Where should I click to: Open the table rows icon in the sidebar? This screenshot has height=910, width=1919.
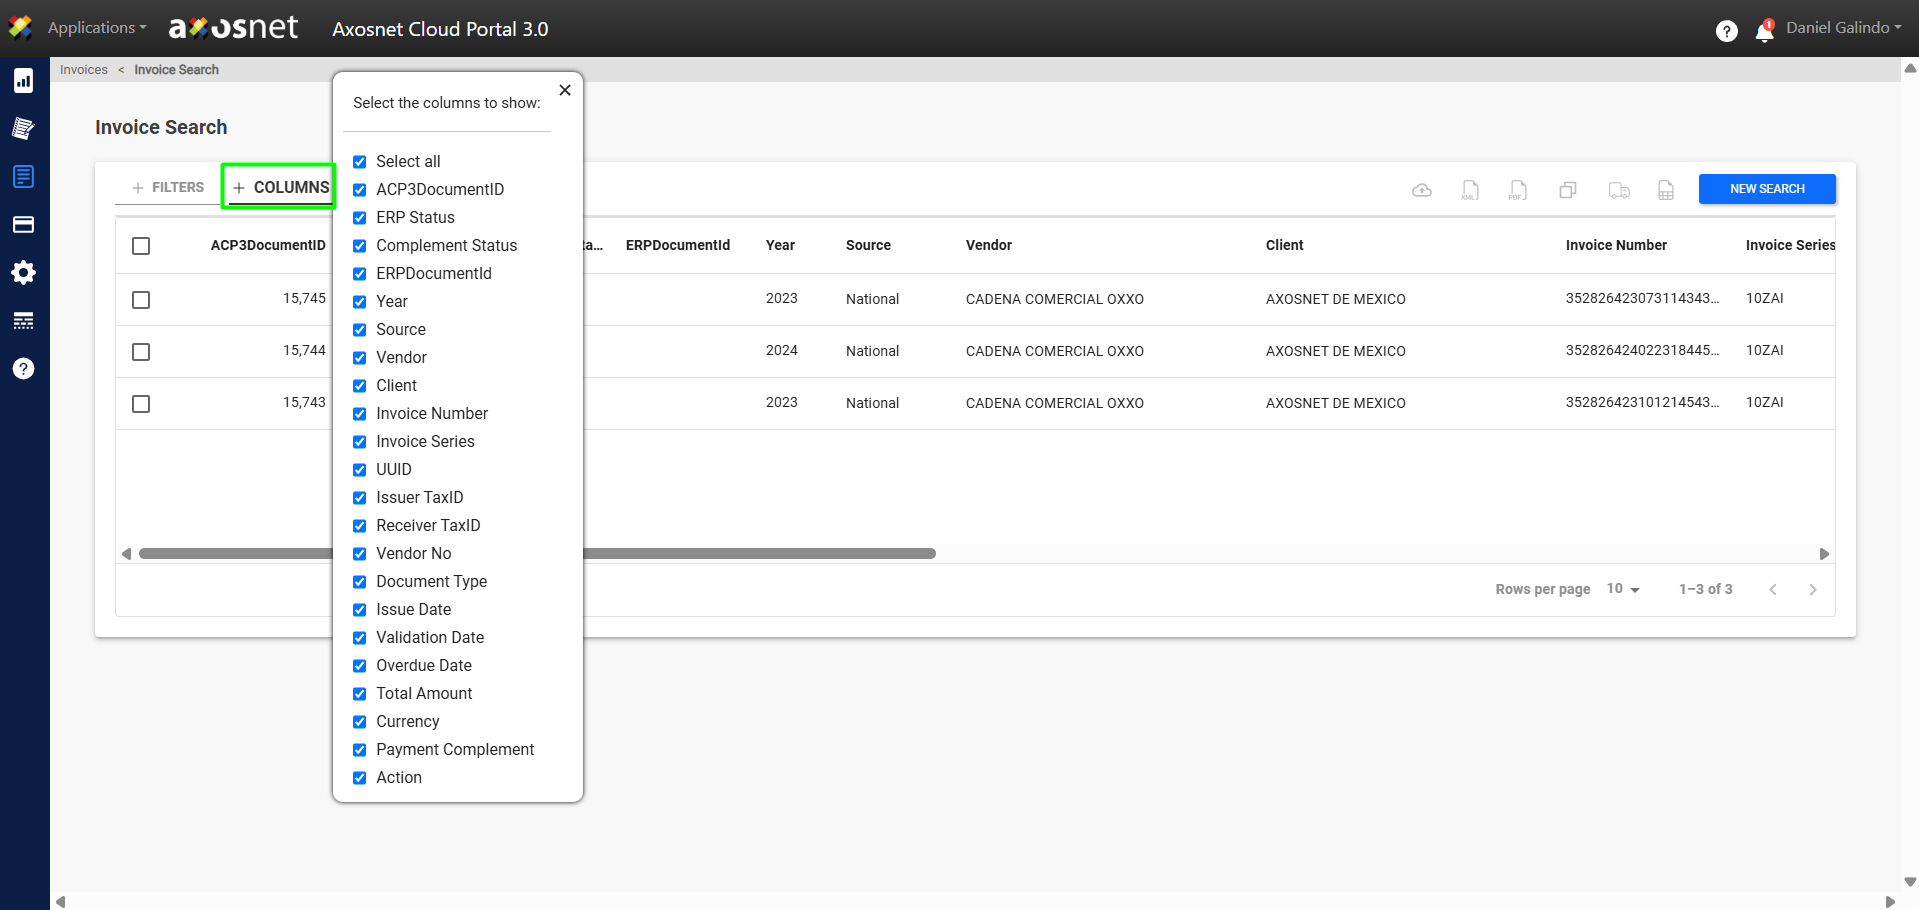coord(24,321)
